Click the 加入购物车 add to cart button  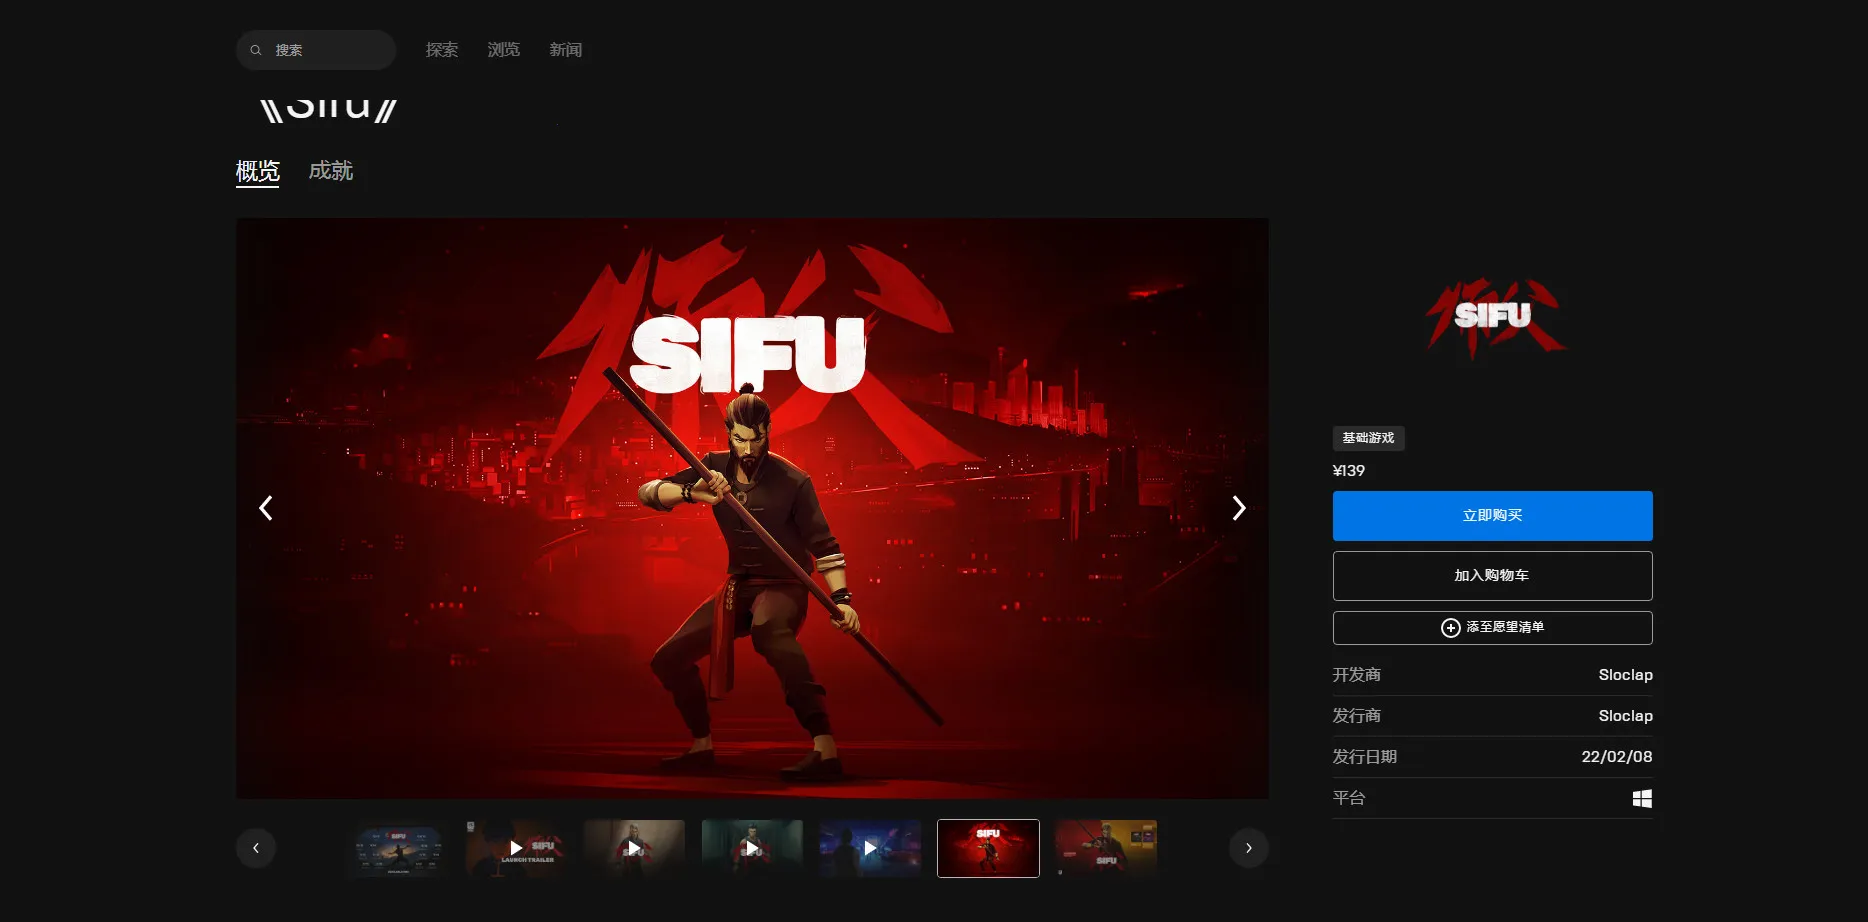pyautogui.click(x=1492, y=575)
